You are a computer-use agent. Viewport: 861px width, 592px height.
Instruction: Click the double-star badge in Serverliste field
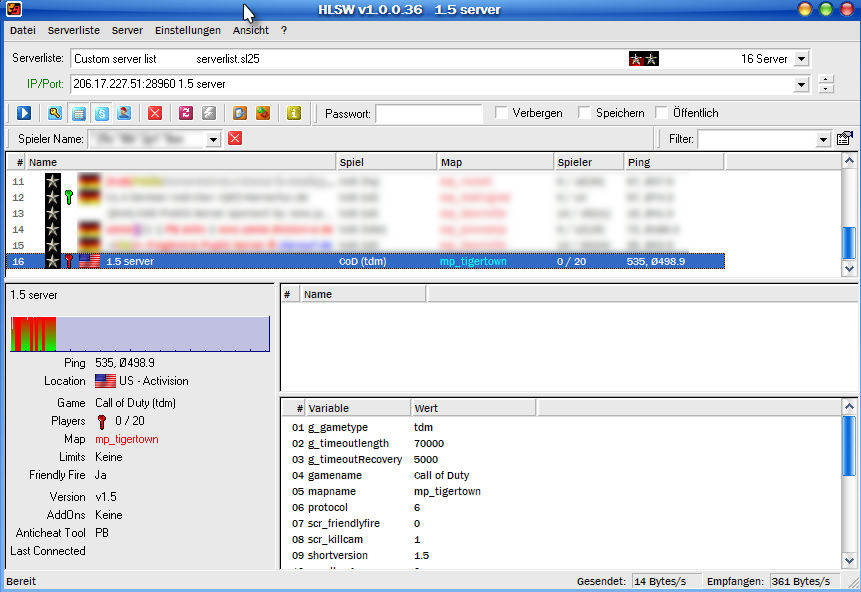[x=644, y=59]
